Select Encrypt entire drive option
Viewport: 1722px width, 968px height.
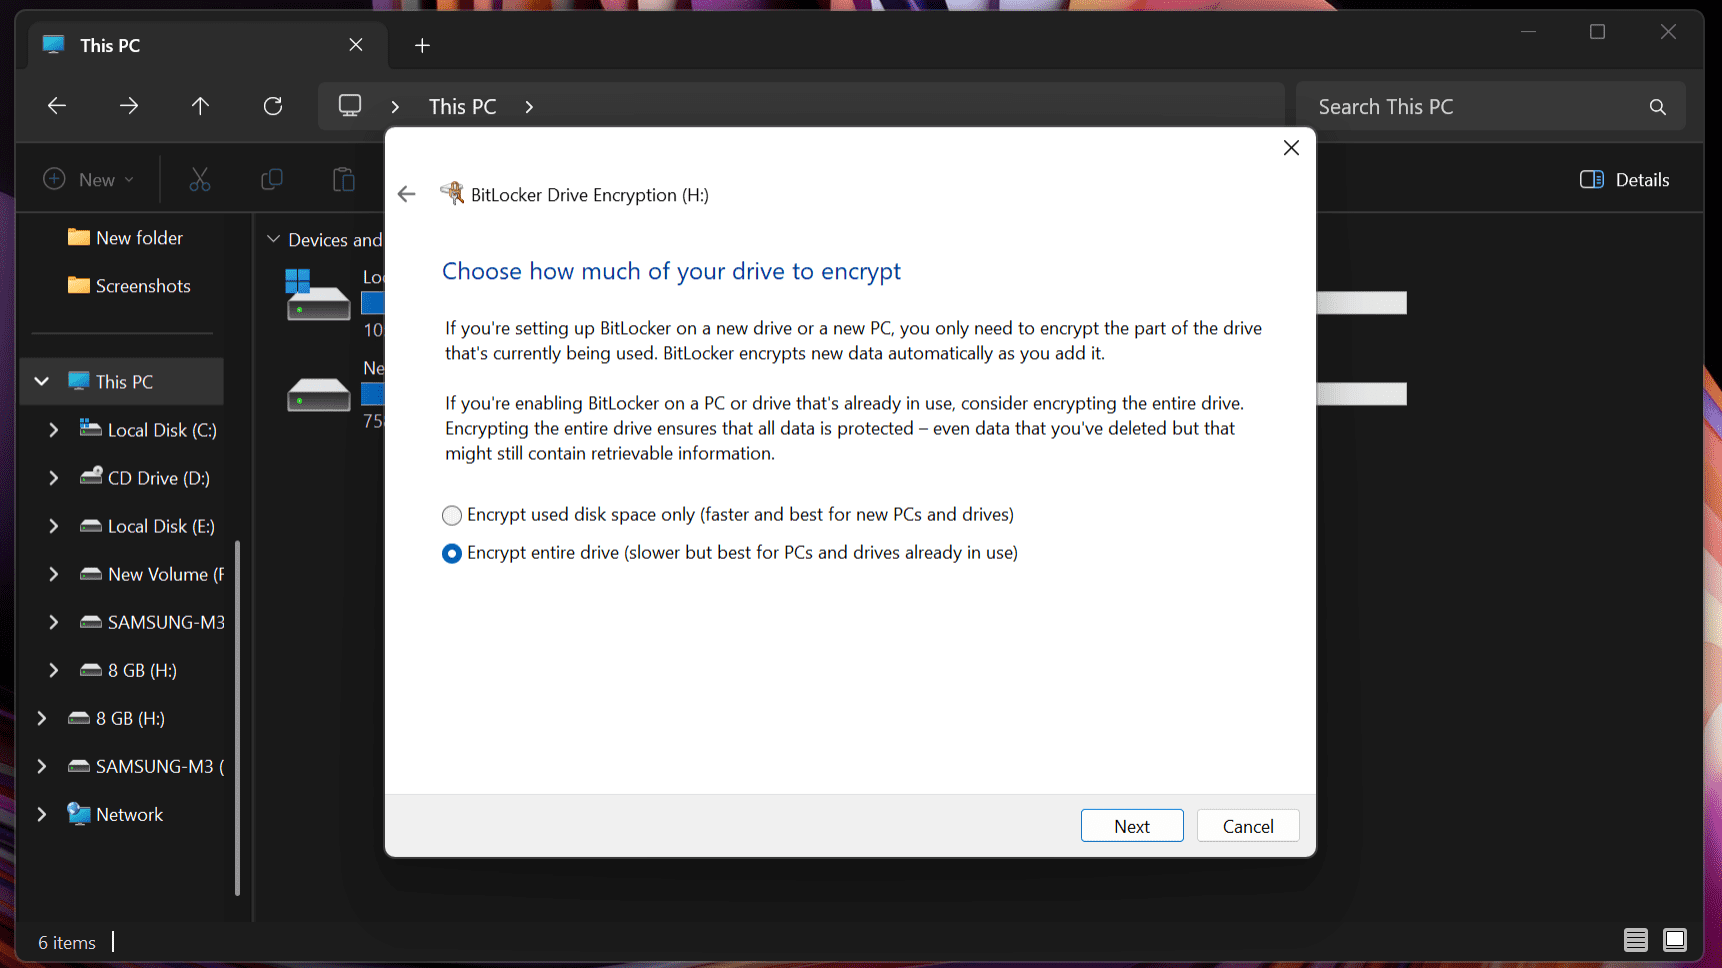pyautogui.click(x=451, y=553)
